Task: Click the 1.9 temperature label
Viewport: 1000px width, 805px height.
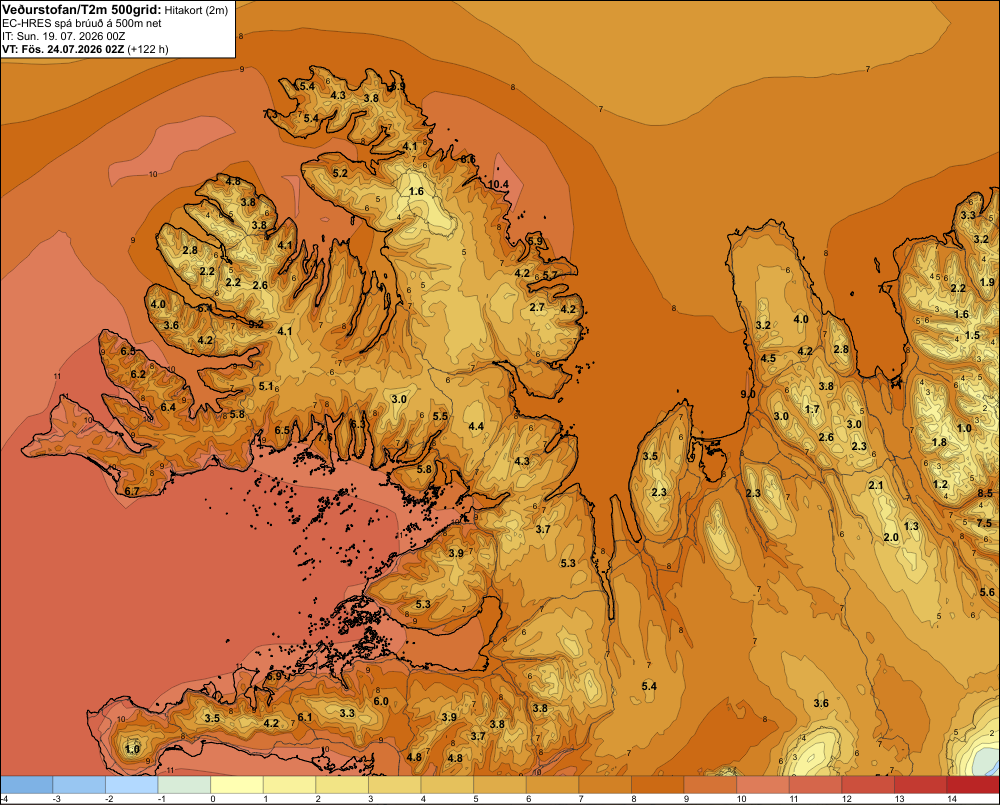Action: 987,282
